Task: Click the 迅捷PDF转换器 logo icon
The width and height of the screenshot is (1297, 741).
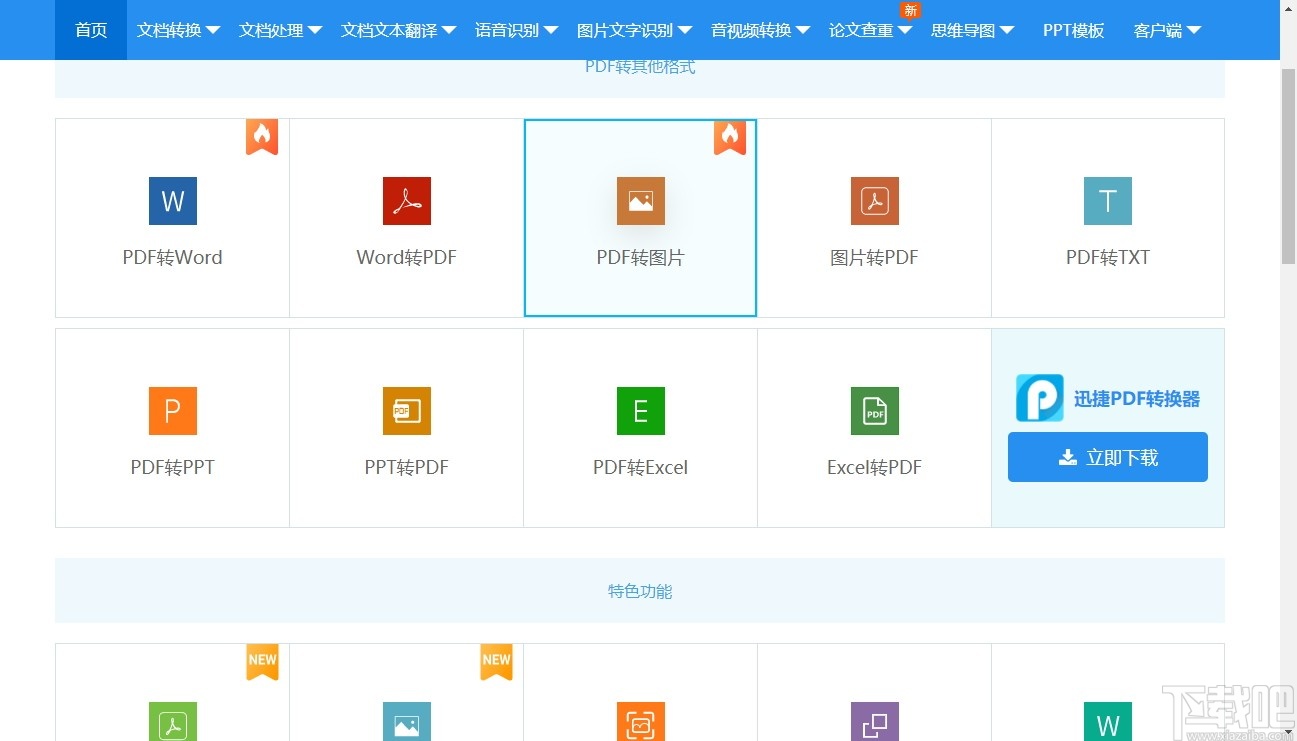Action: pyautogui.click(x=1039, y=398)
